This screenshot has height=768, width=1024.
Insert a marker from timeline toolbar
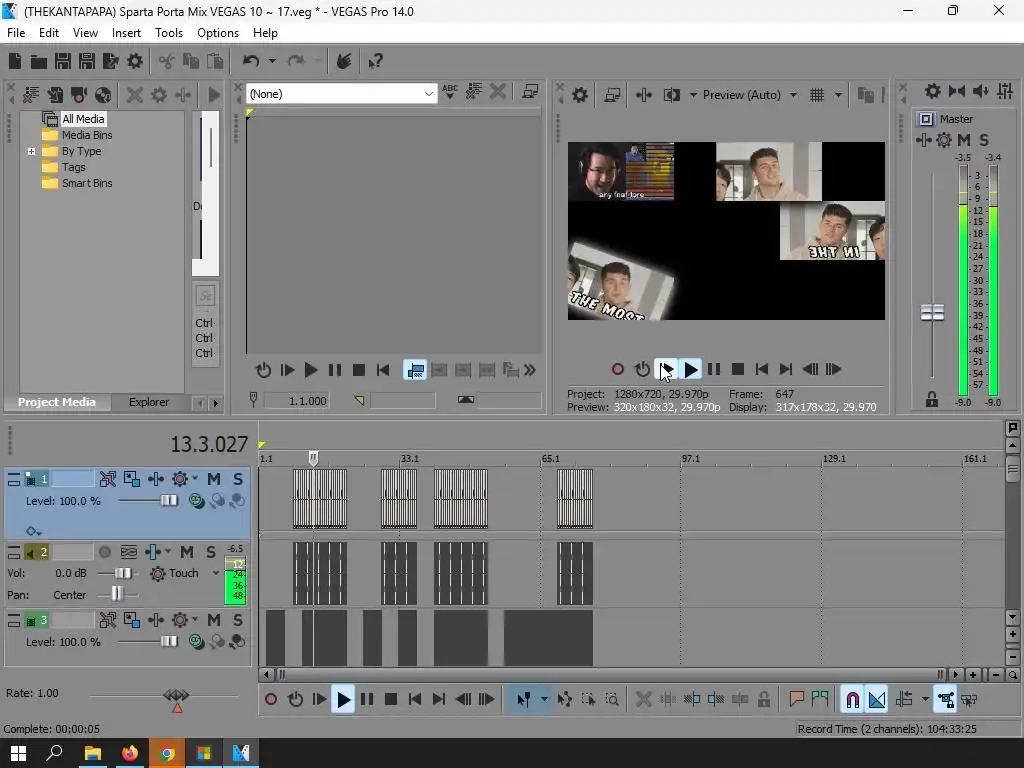[796, 700]
